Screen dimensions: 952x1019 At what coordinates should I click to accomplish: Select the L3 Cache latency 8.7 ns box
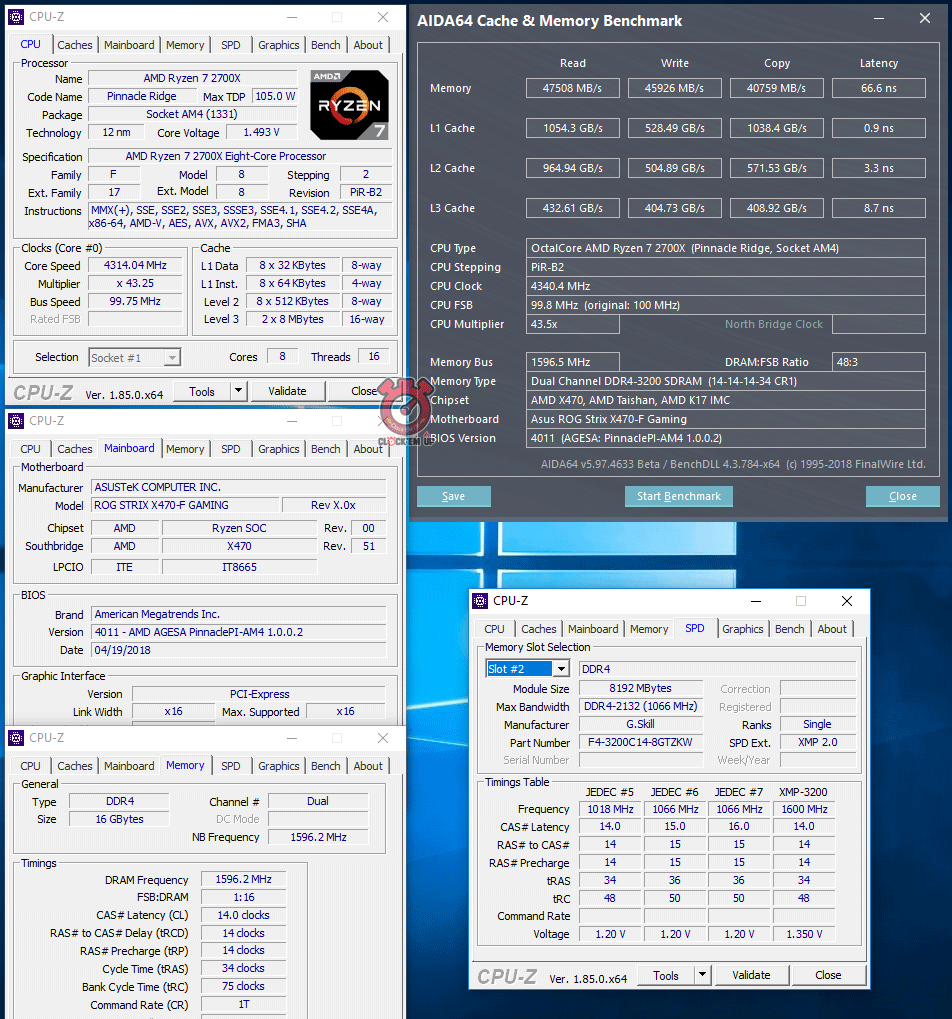click(x=879, y=208)
